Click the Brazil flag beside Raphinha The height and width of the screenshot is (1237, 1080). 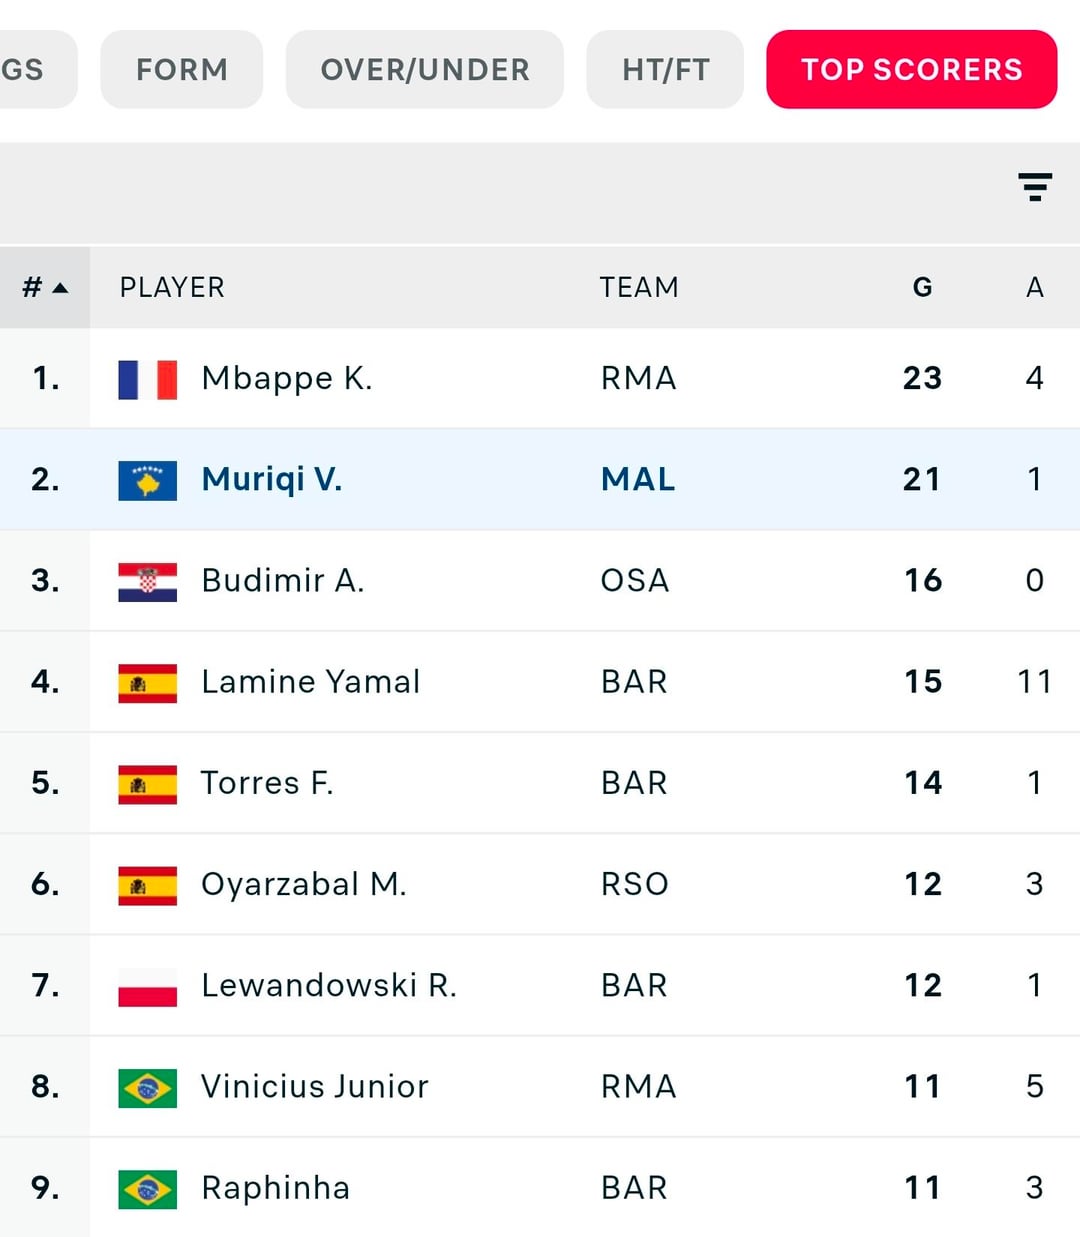pos(147,1189)
